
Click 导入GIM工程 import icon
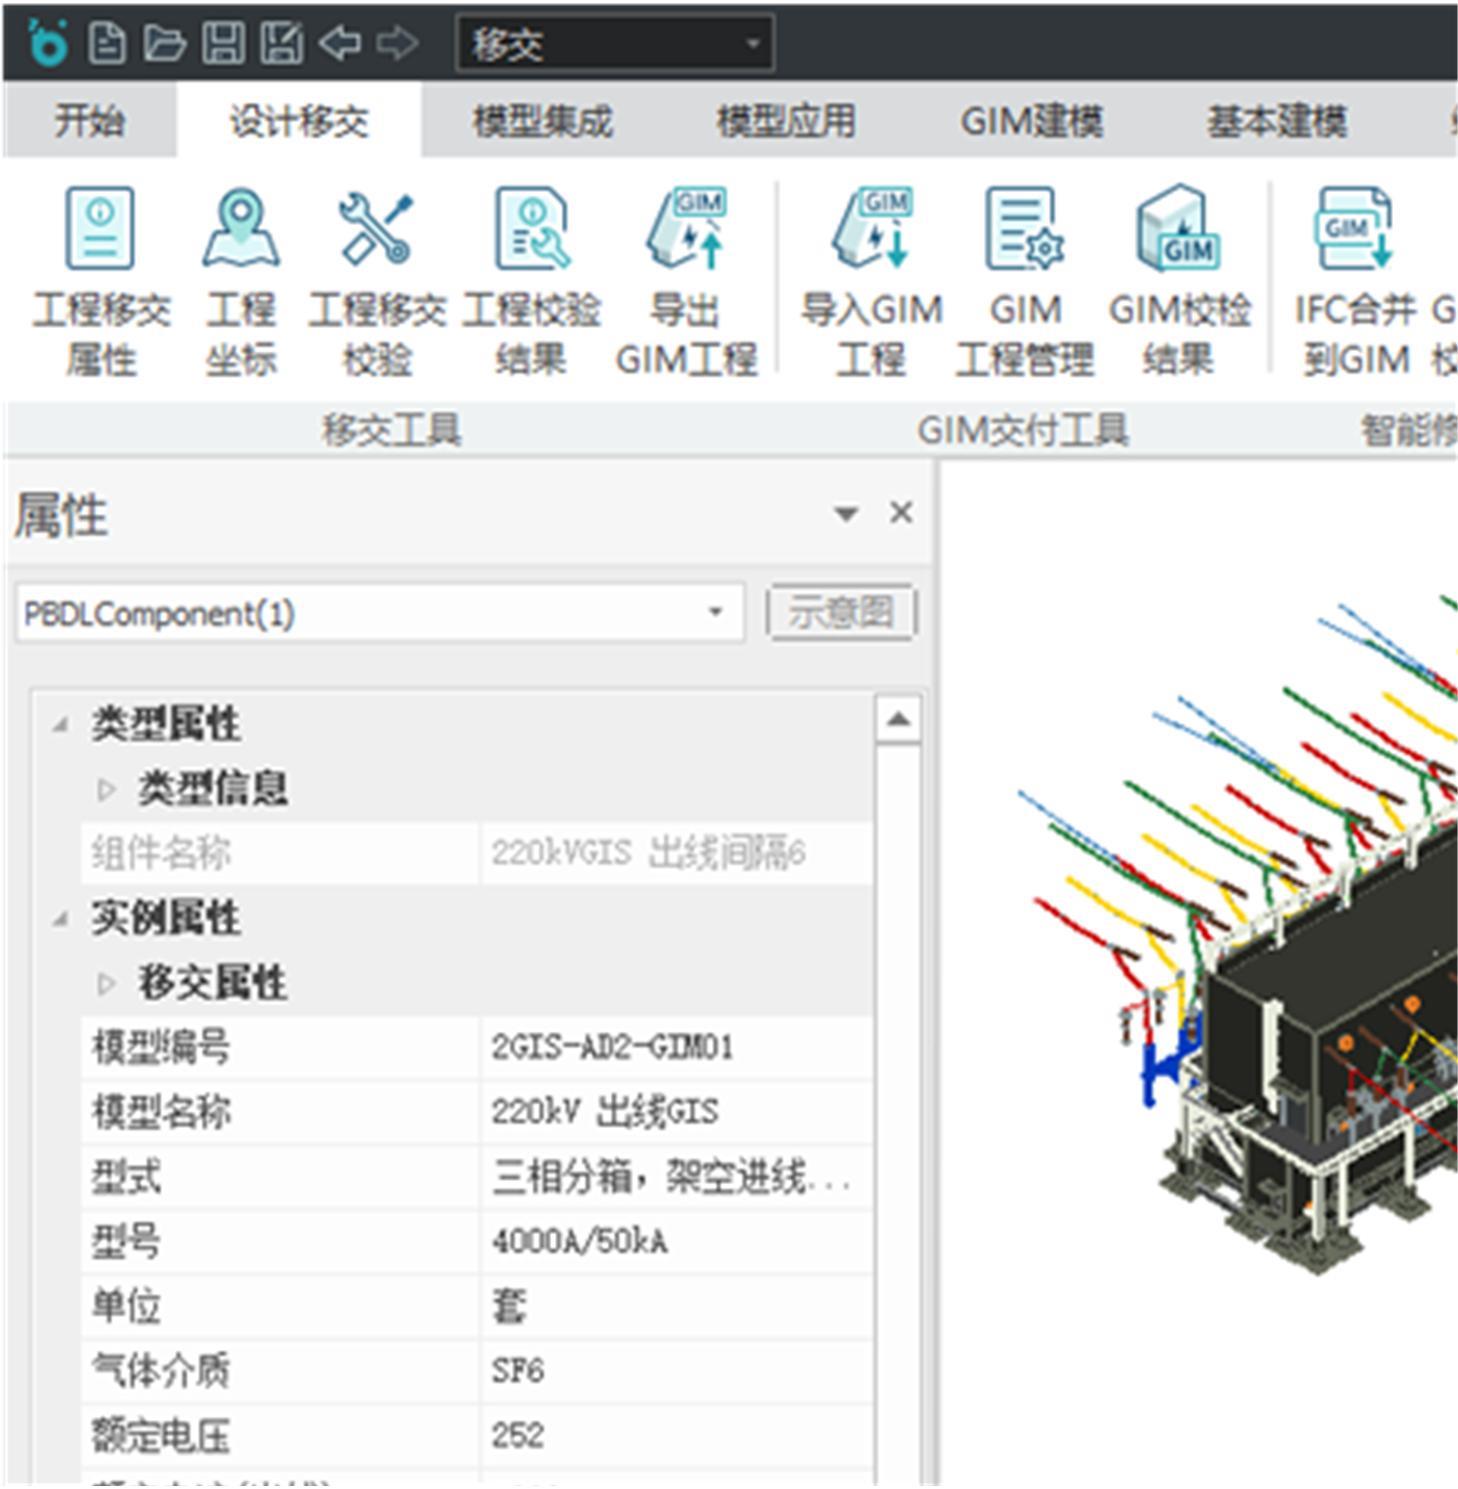(x=871, y=230)
